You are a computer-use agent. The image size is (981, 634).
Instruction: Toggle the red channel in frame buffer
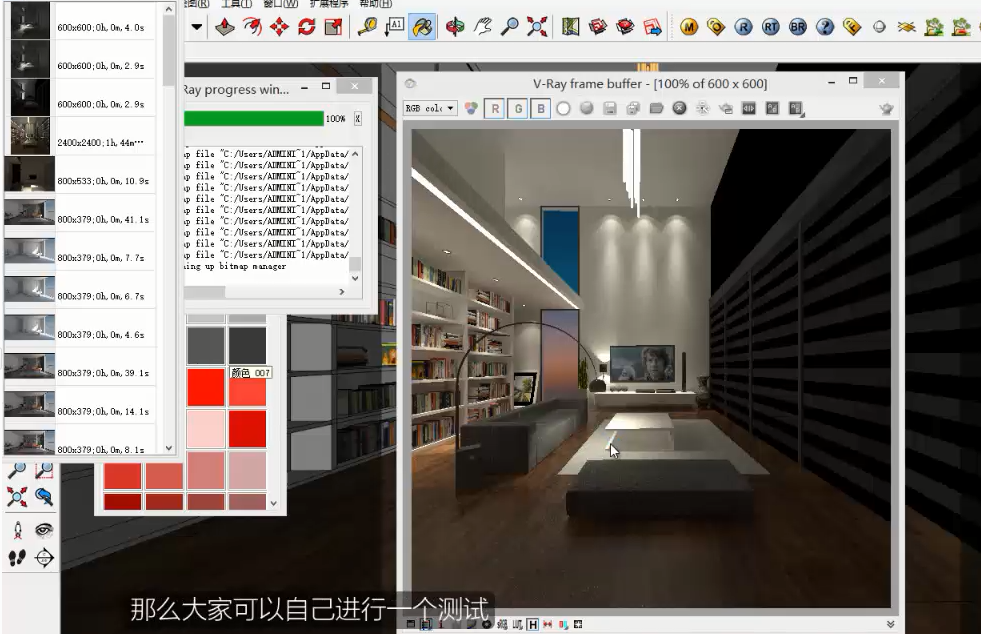[495, 108]
